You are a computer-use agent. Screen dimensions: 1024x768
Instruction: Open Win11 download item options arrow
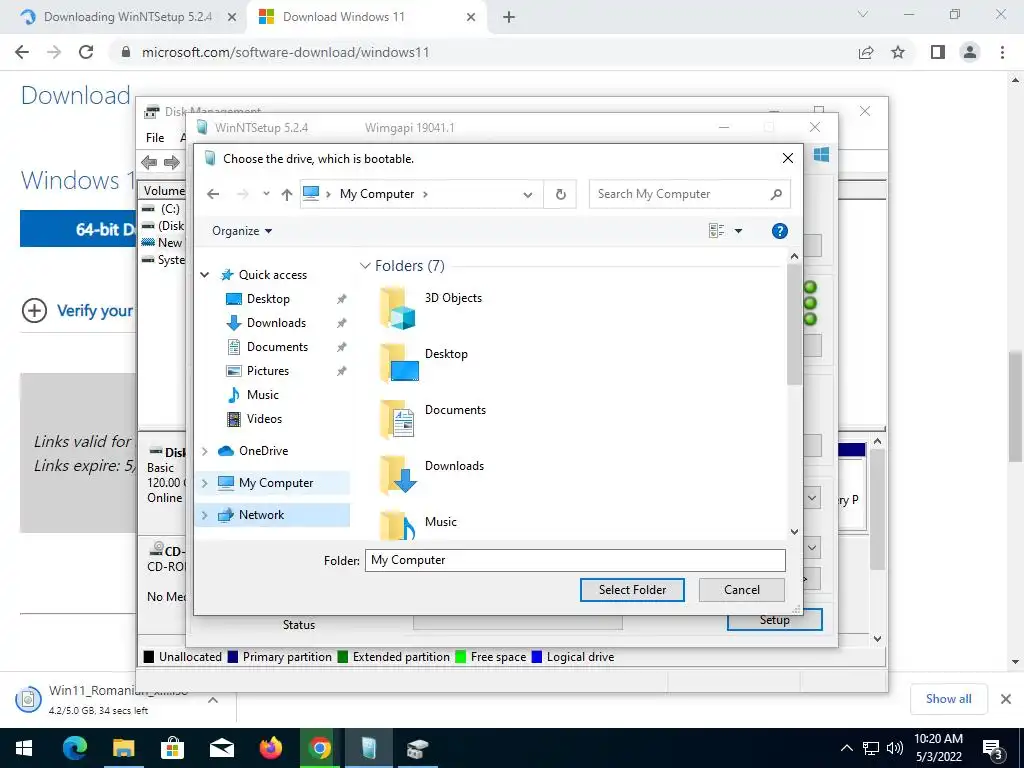(213, 700)
